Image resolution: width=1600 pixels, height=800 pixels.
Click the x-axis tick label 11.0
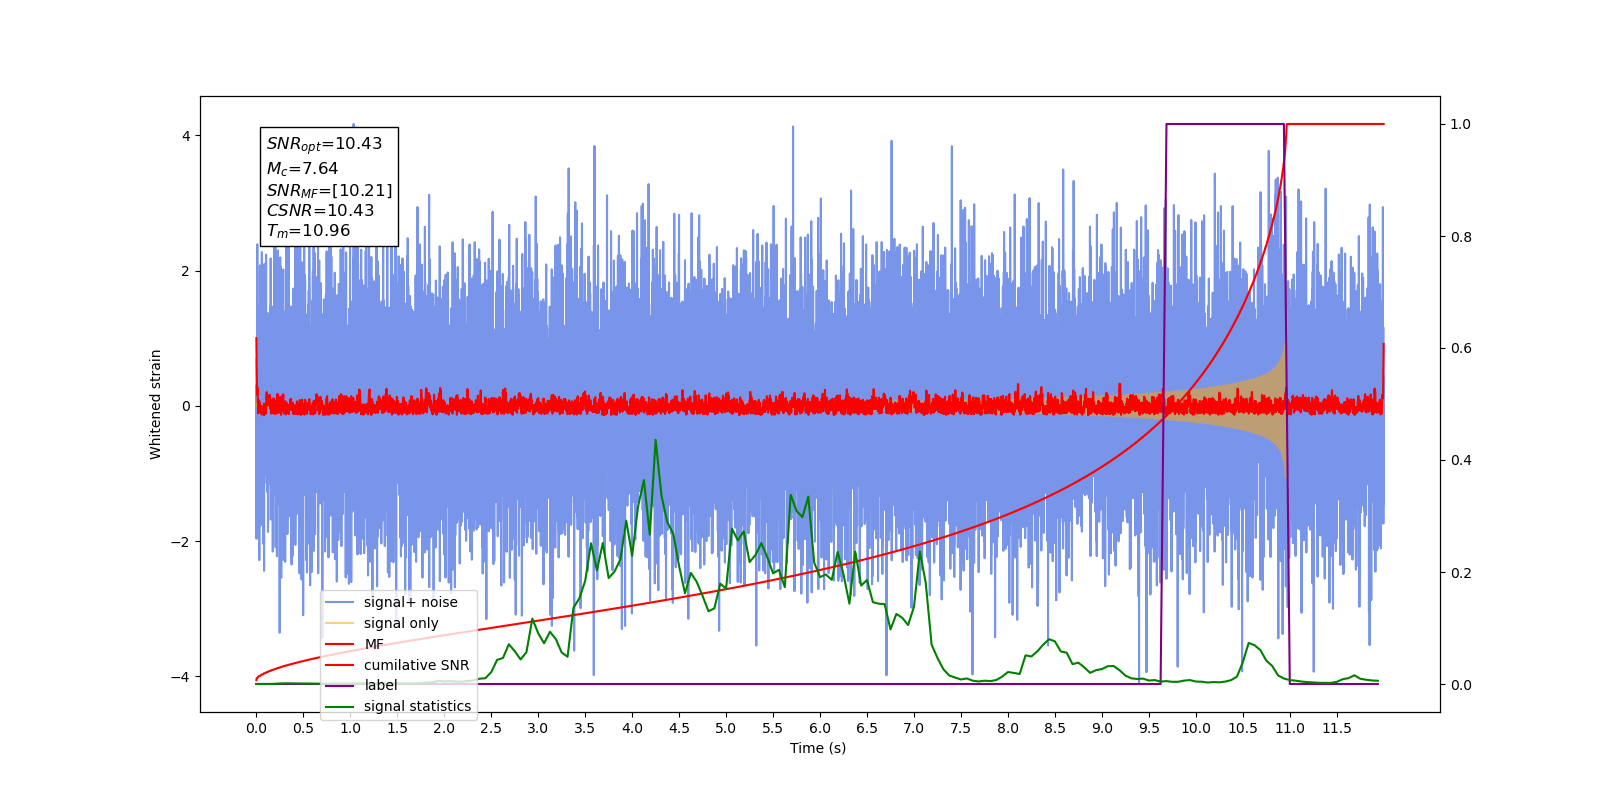pyautogui.click(x=1290, y=728)
